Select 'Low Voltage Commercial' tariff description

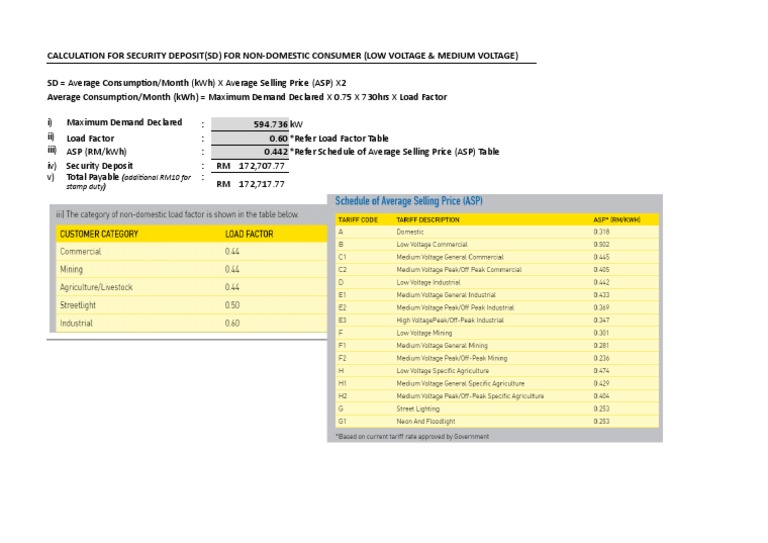tap(432, 244)
